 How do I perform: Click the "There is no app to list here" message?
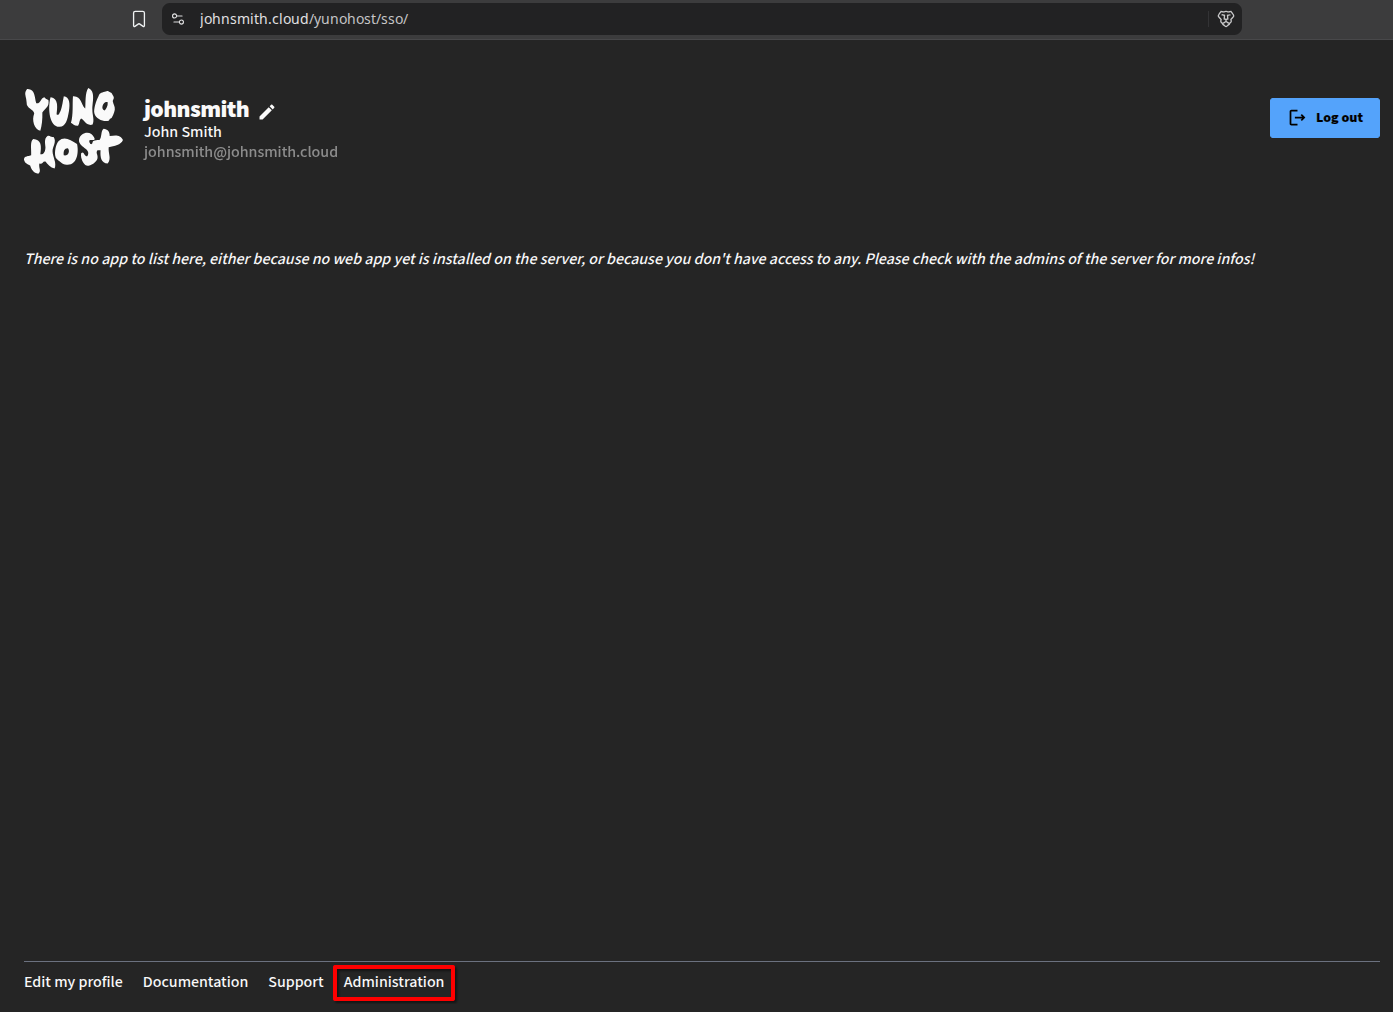[640, 259]
